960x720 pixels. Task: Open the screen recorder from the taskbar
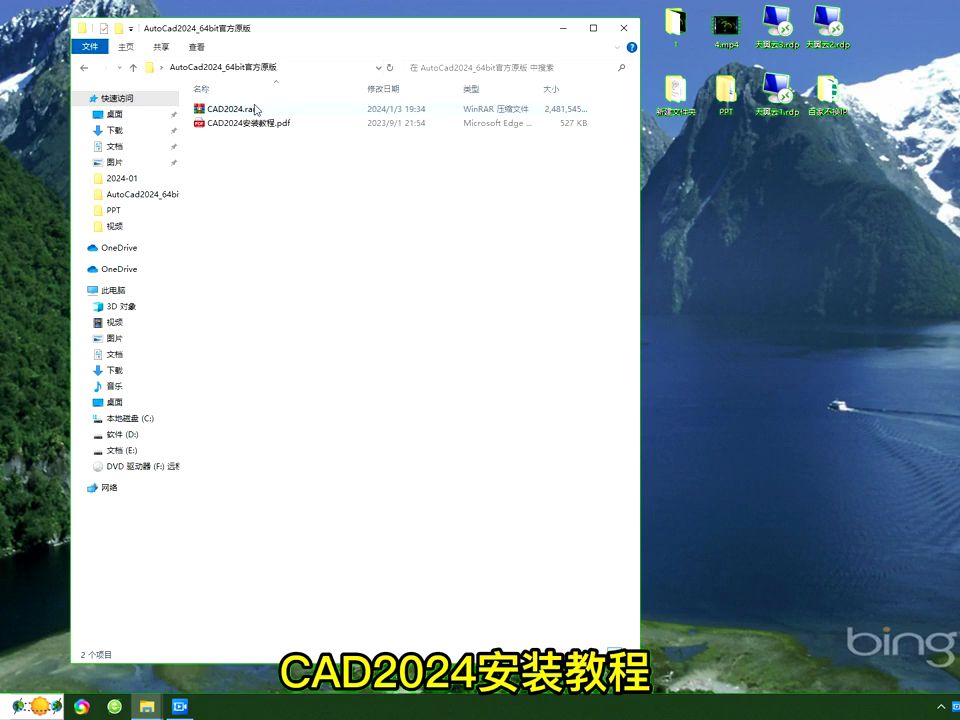coord(180,706)
